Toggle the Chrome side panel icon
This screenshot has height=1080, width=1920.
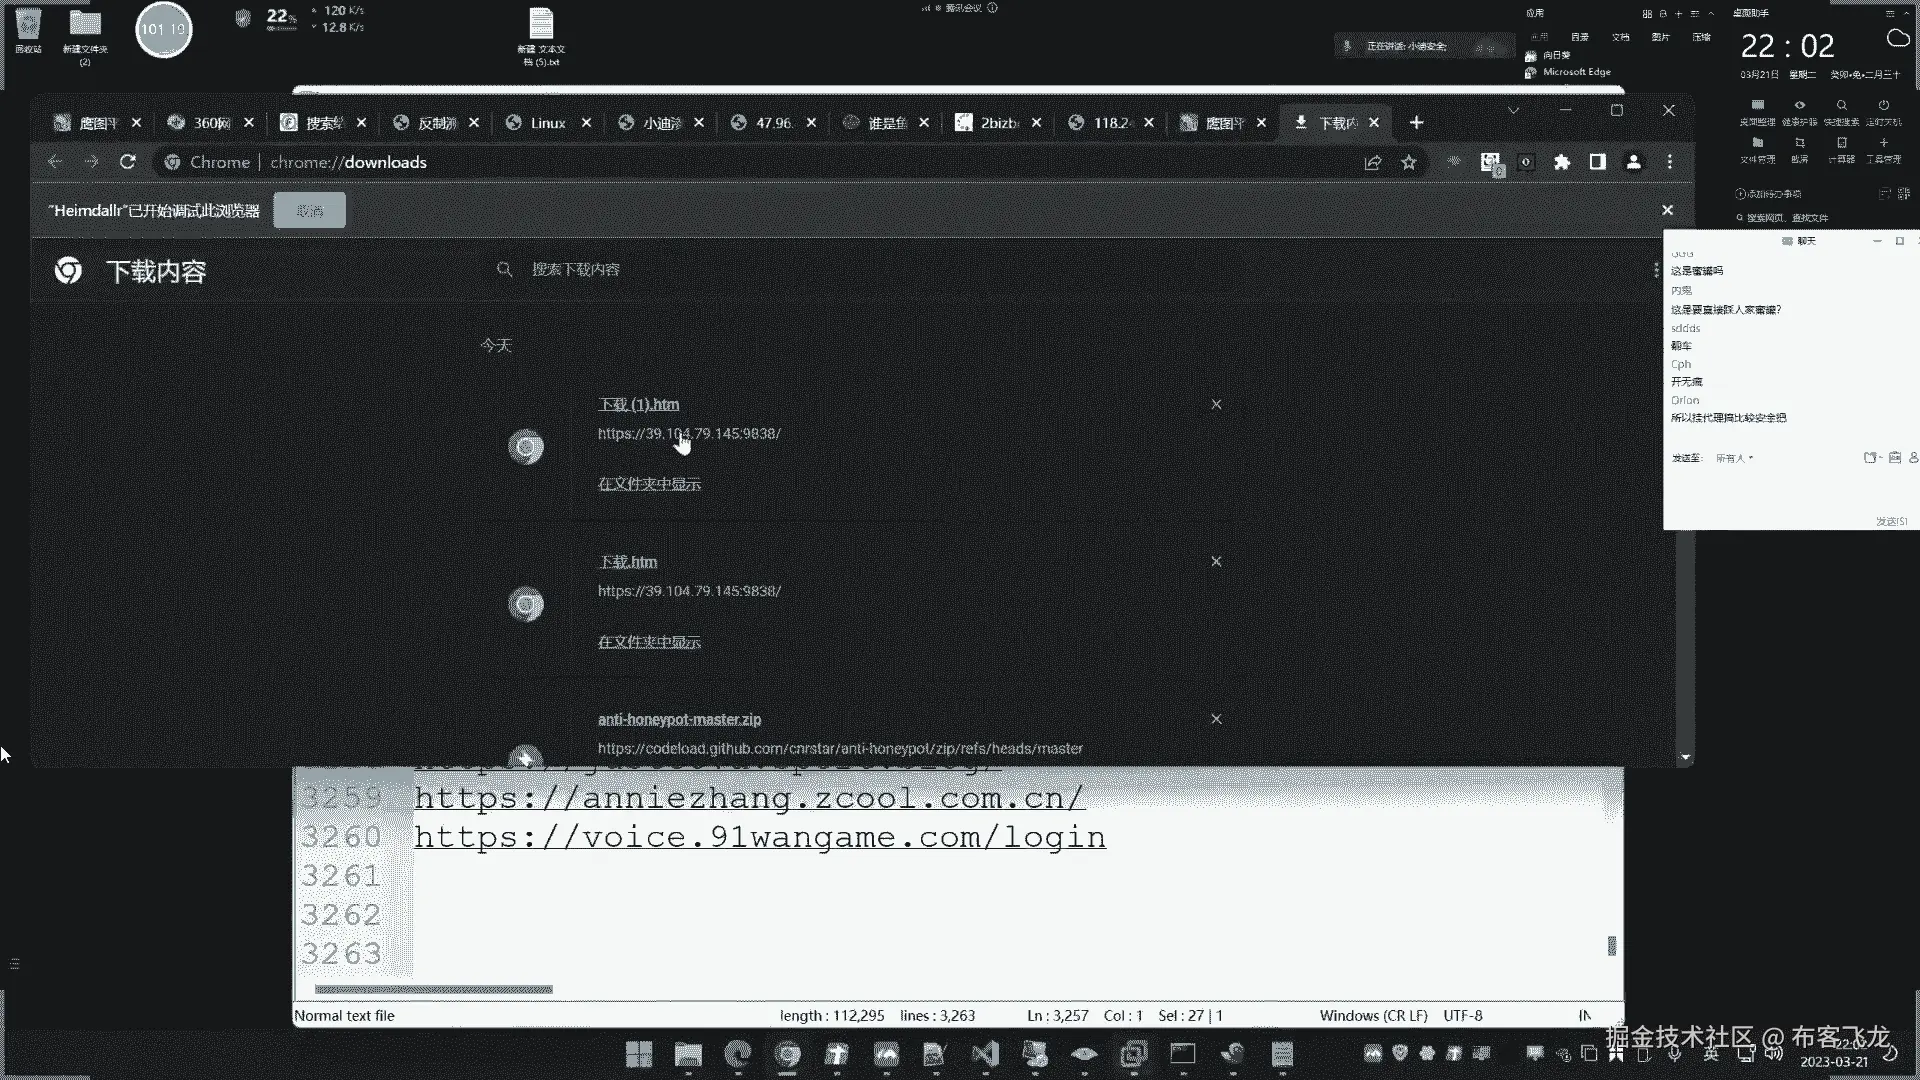click(1598, 162)
